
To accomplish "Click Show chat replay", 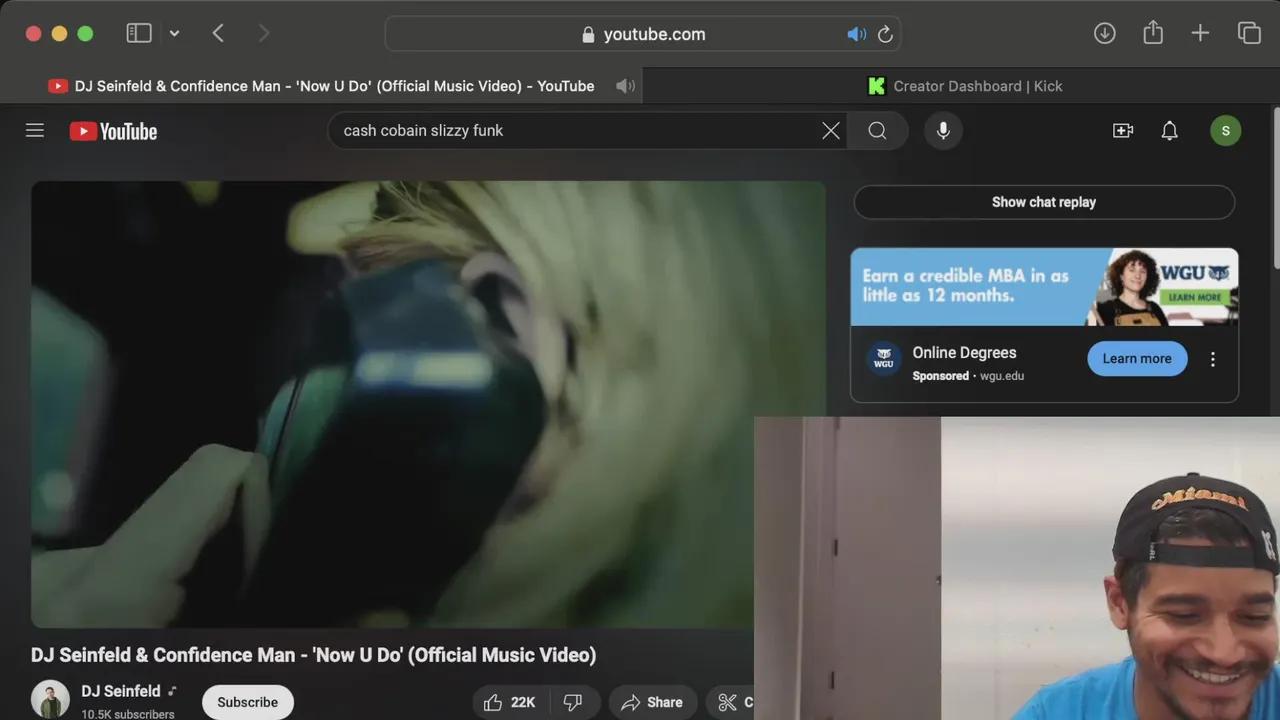I will [1044, 202].
